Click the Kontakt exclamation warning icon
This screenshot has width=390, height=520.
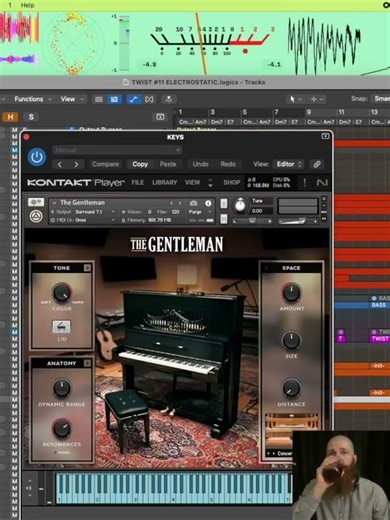304,183
